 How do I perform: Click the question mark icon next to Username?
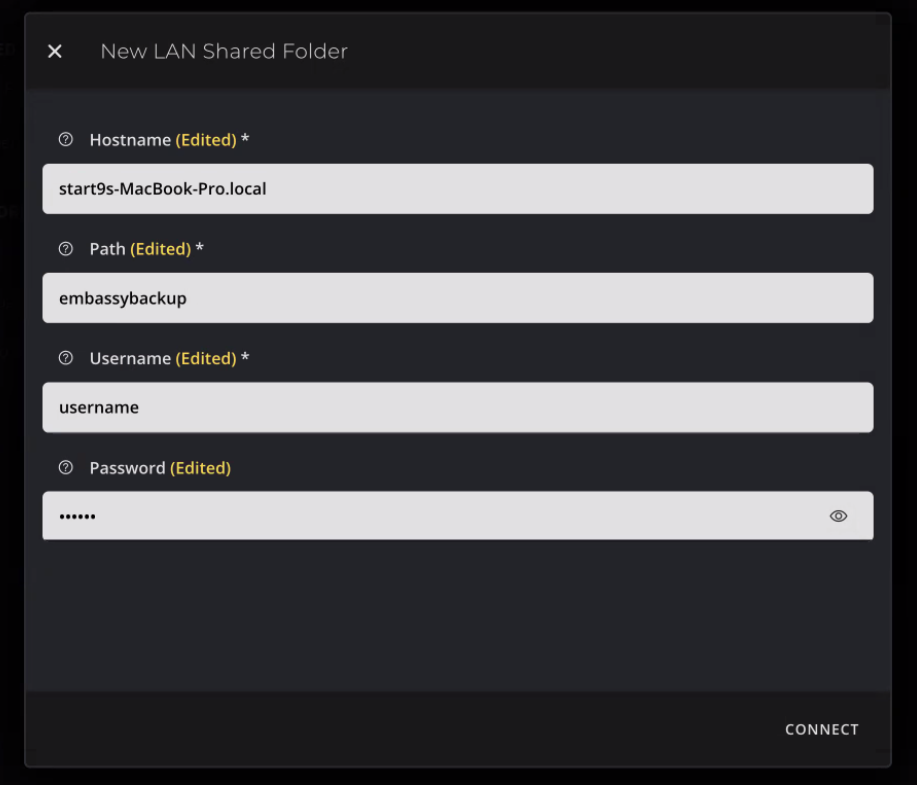(66, 358)
